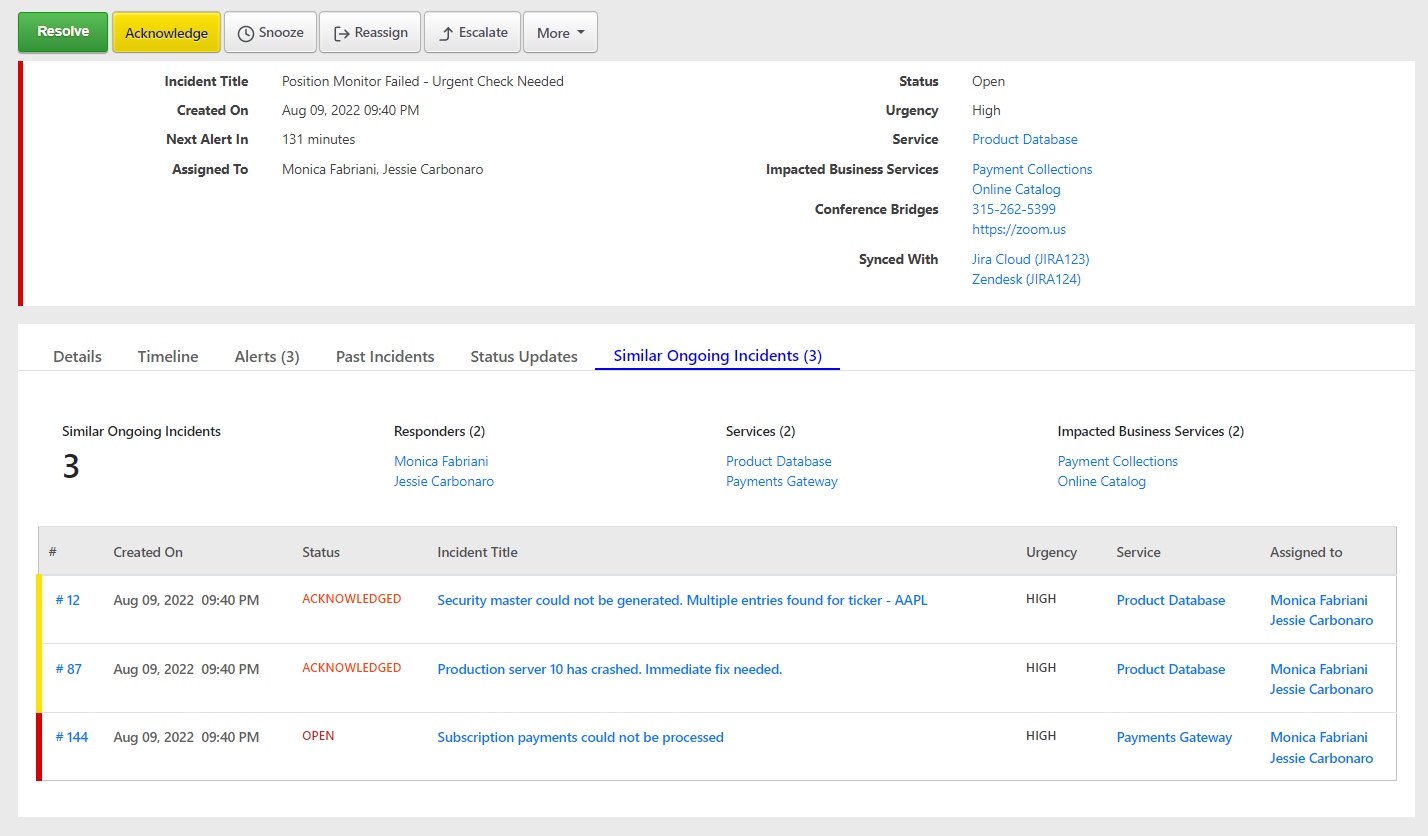Open Online Catalog in incident header

tap(1016, 189)
